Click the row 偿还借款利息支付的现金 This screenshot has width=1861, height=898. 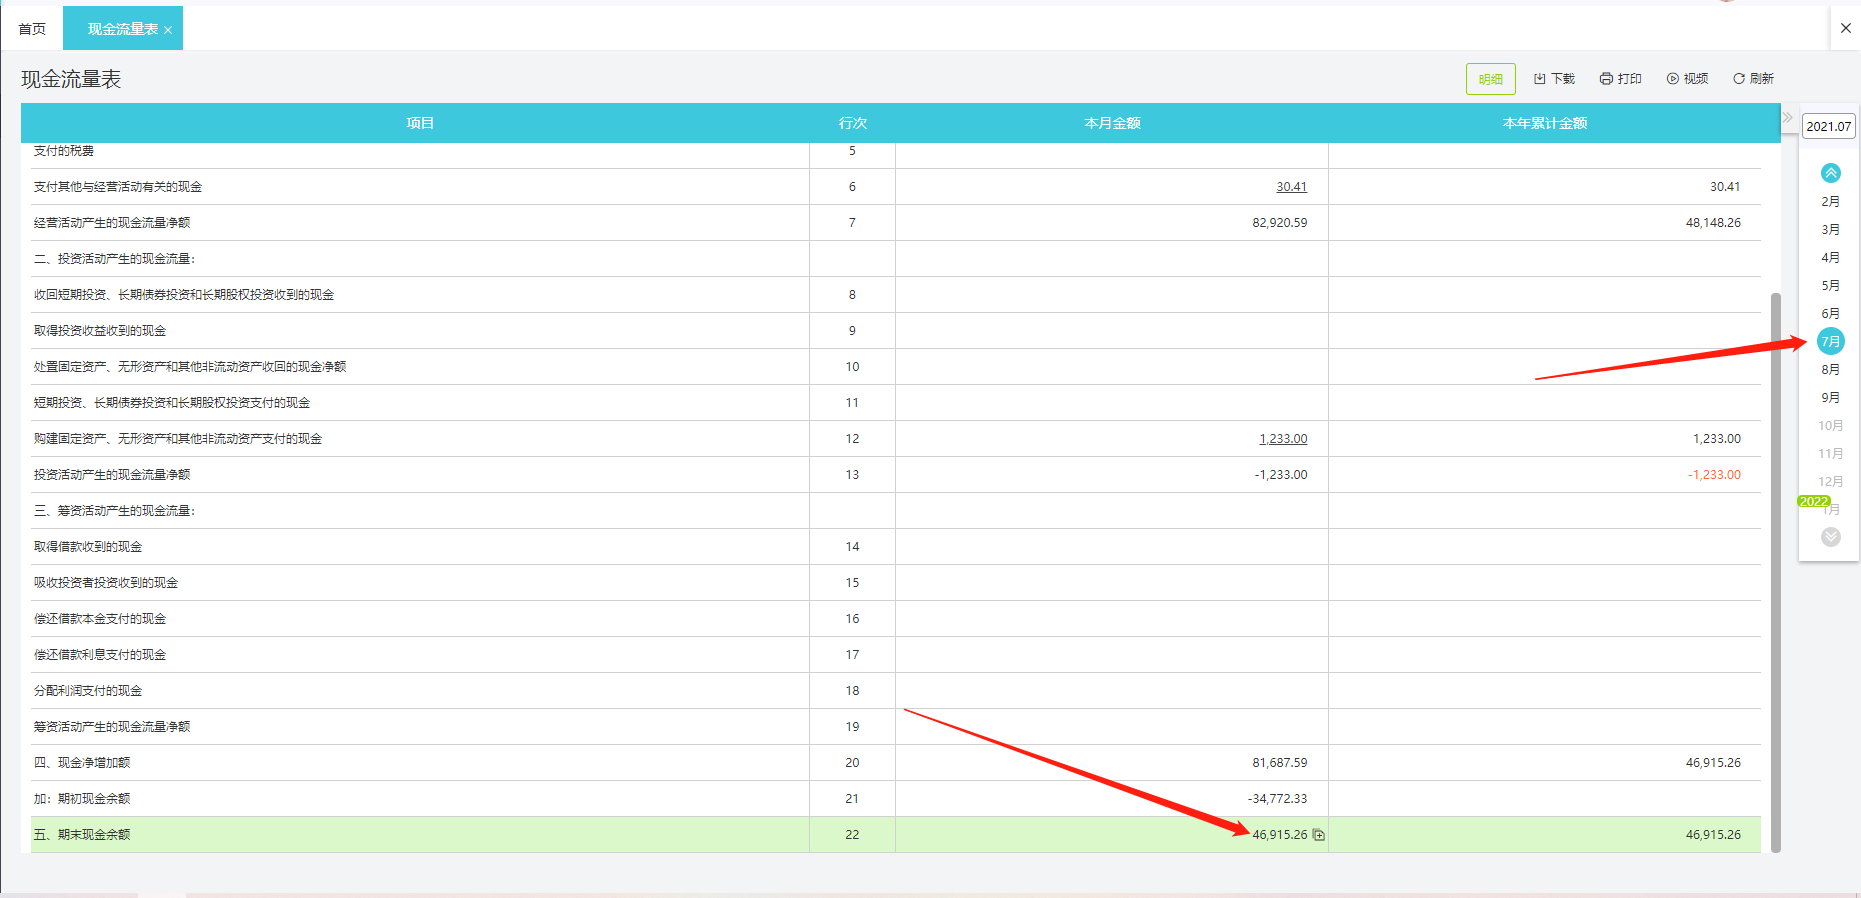point(896,655)
